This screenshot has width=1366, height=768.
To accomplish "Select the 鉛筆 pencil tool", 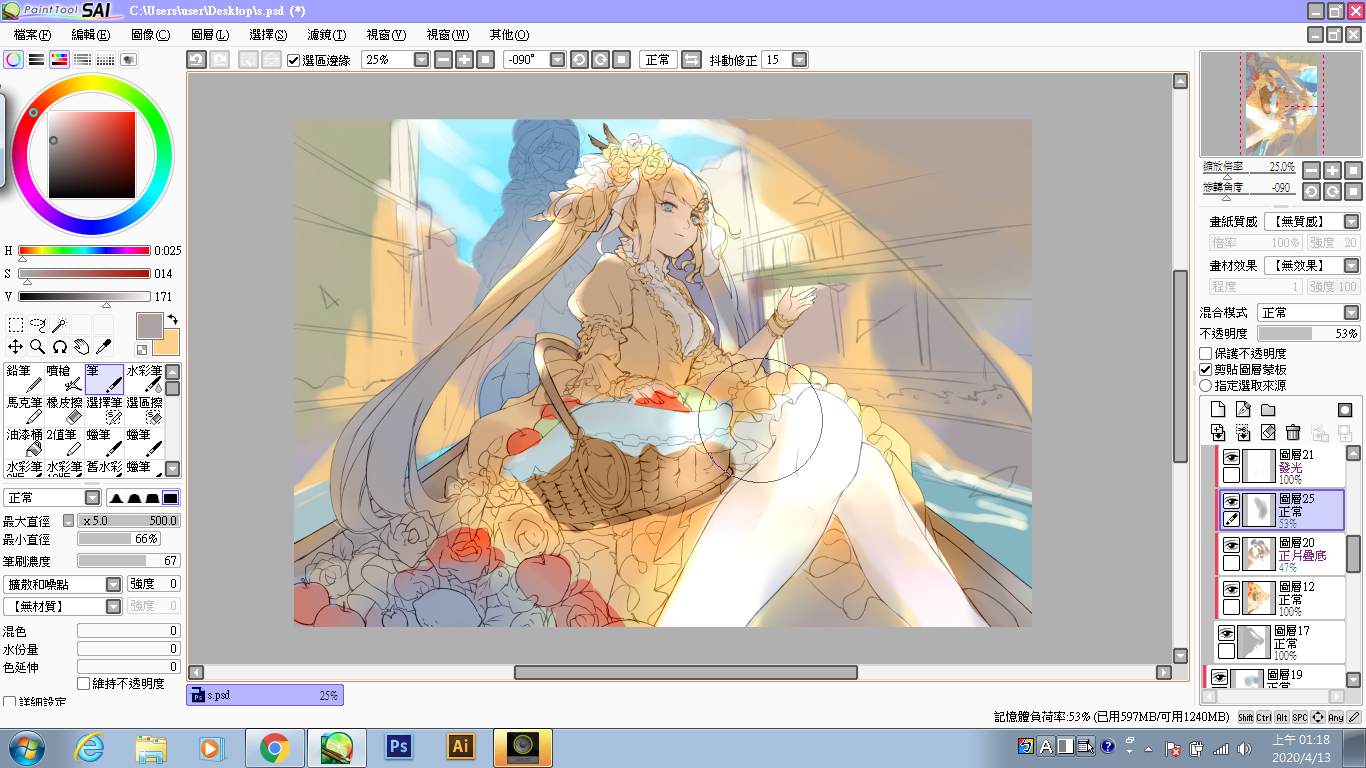I will [x=24, y=378].
